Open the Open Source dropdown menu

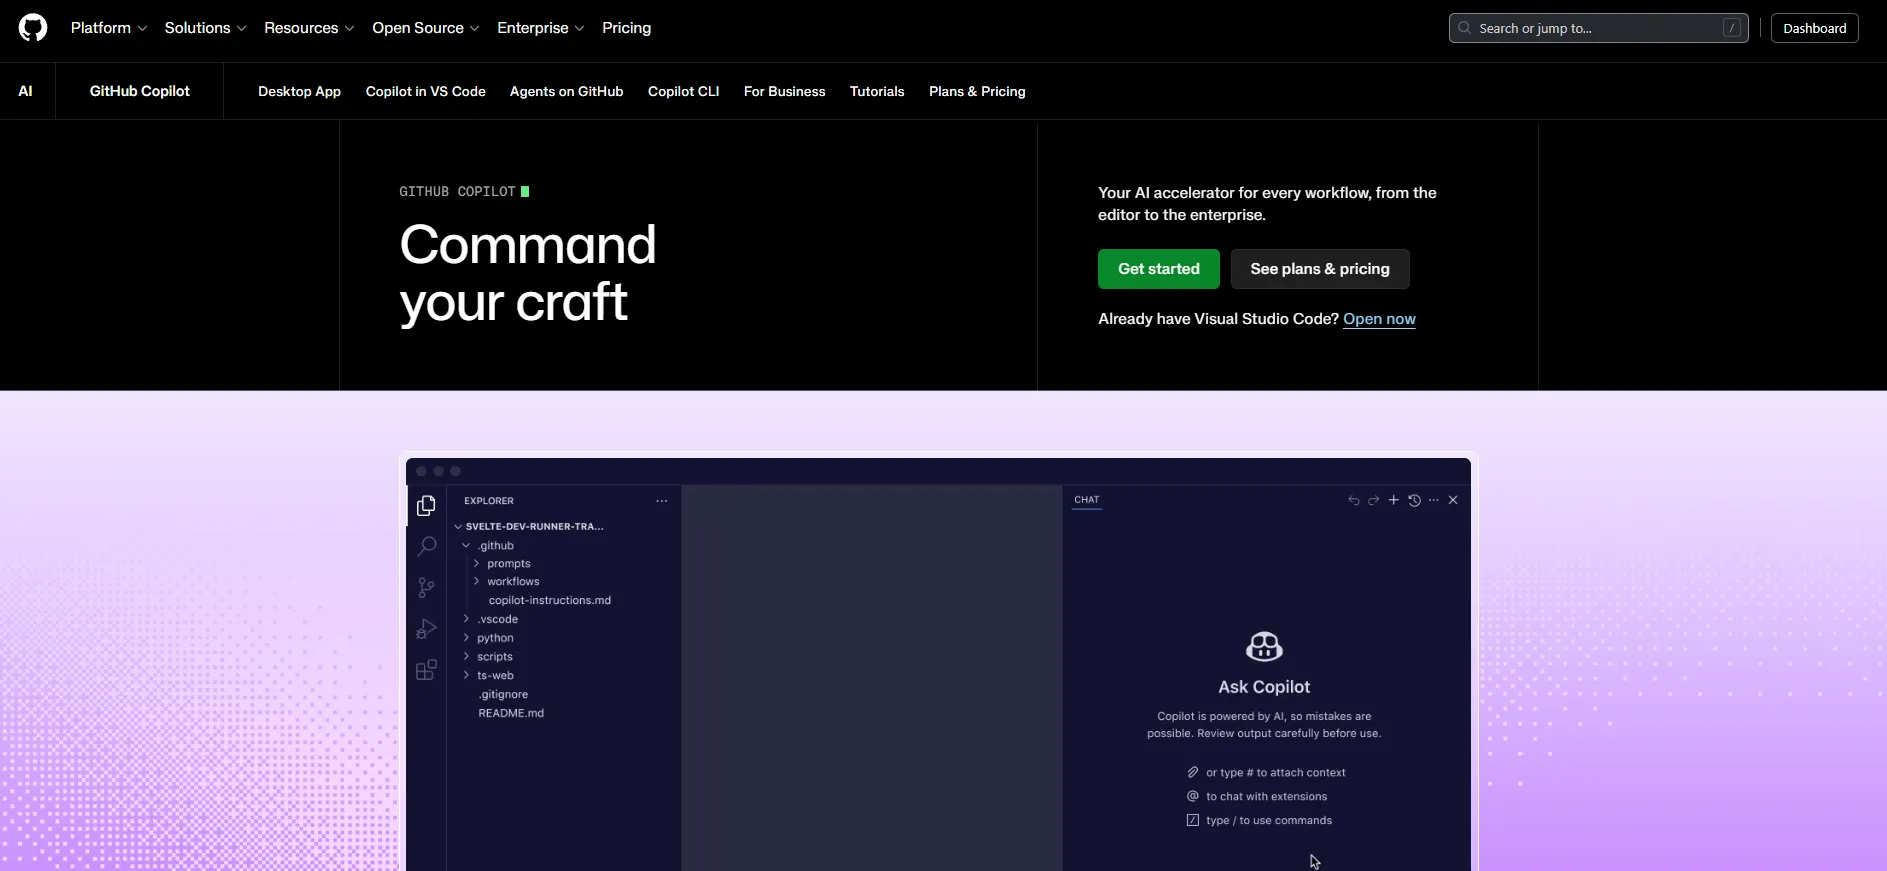426,28
